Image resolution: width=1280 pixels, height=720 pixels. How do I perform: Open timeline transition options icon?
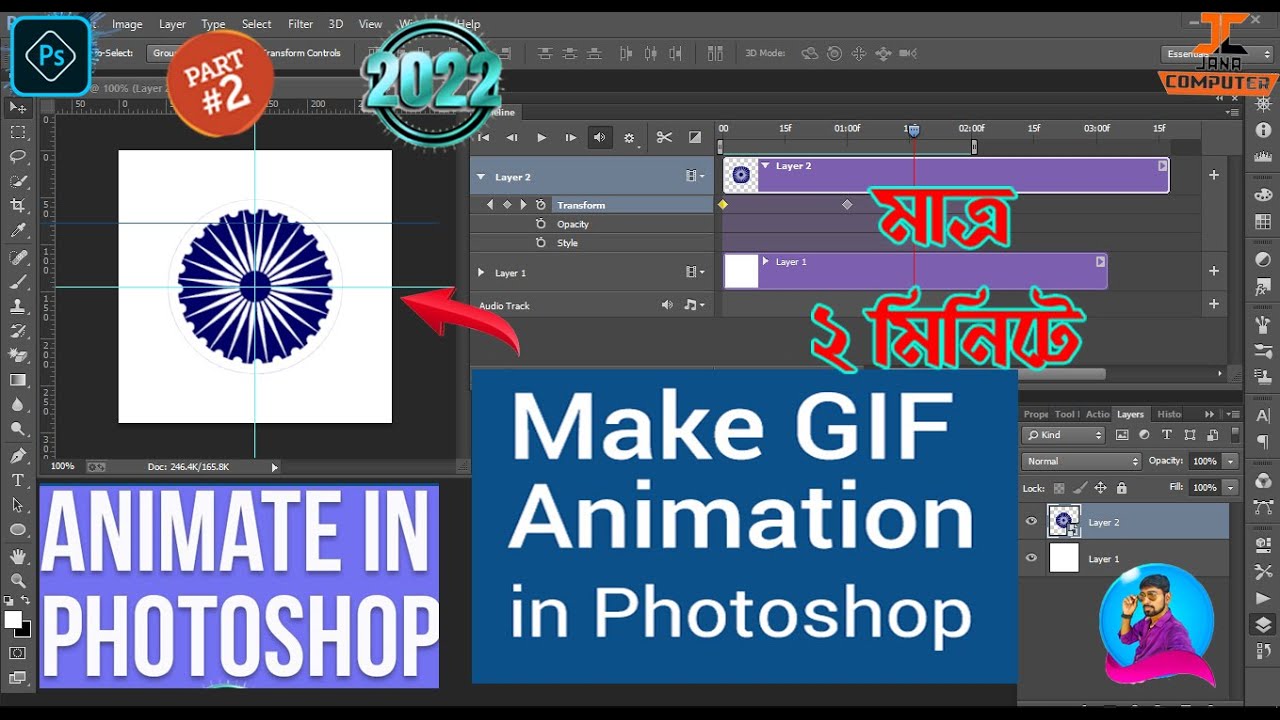point(694,138)
